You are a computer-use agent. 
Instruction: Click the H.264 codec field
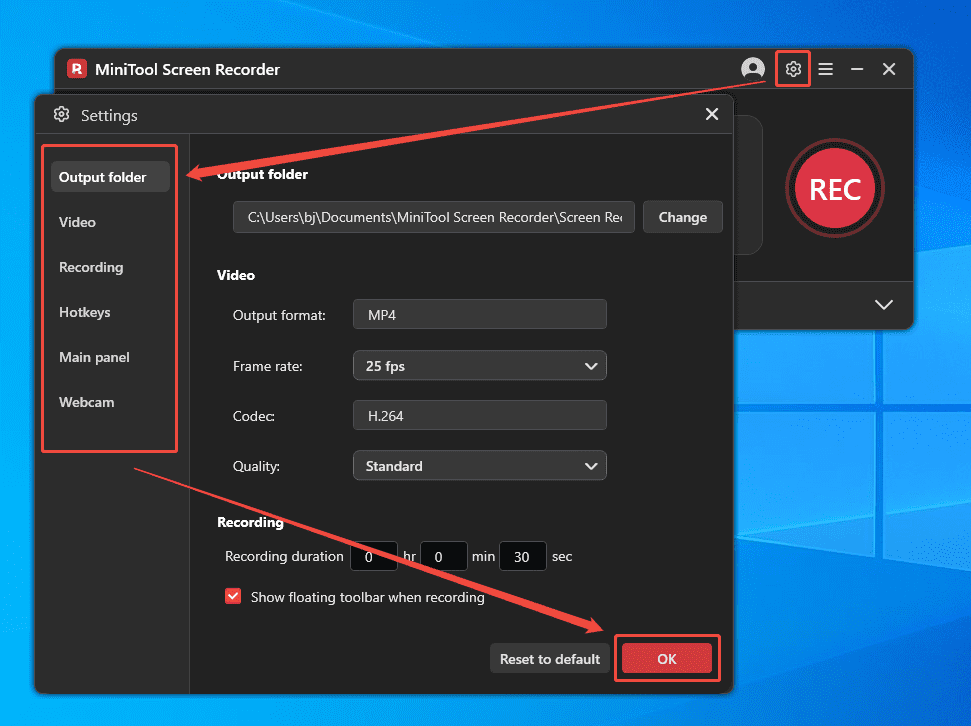[479, 416]
